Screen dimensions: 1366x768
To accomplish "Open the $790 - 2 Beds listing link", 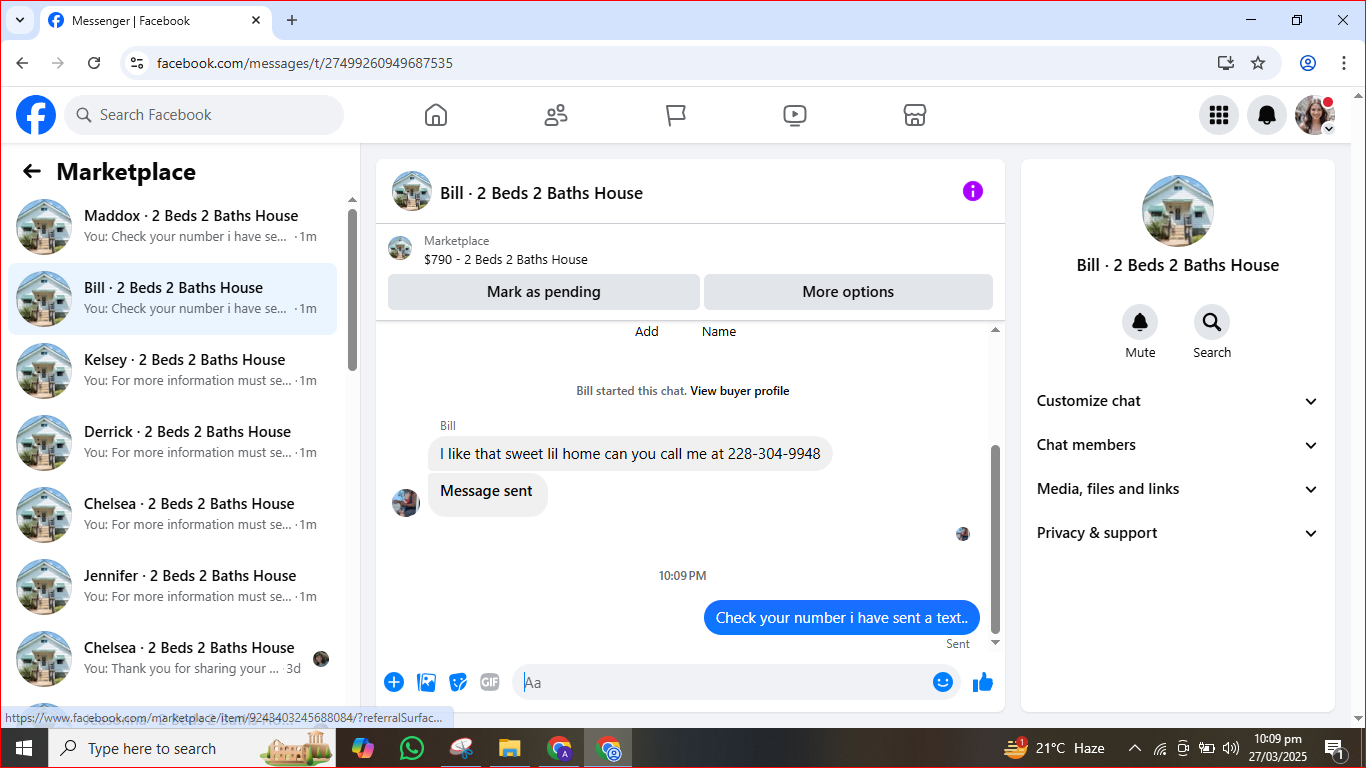I will pyautogui.click(x=506, y=259).
